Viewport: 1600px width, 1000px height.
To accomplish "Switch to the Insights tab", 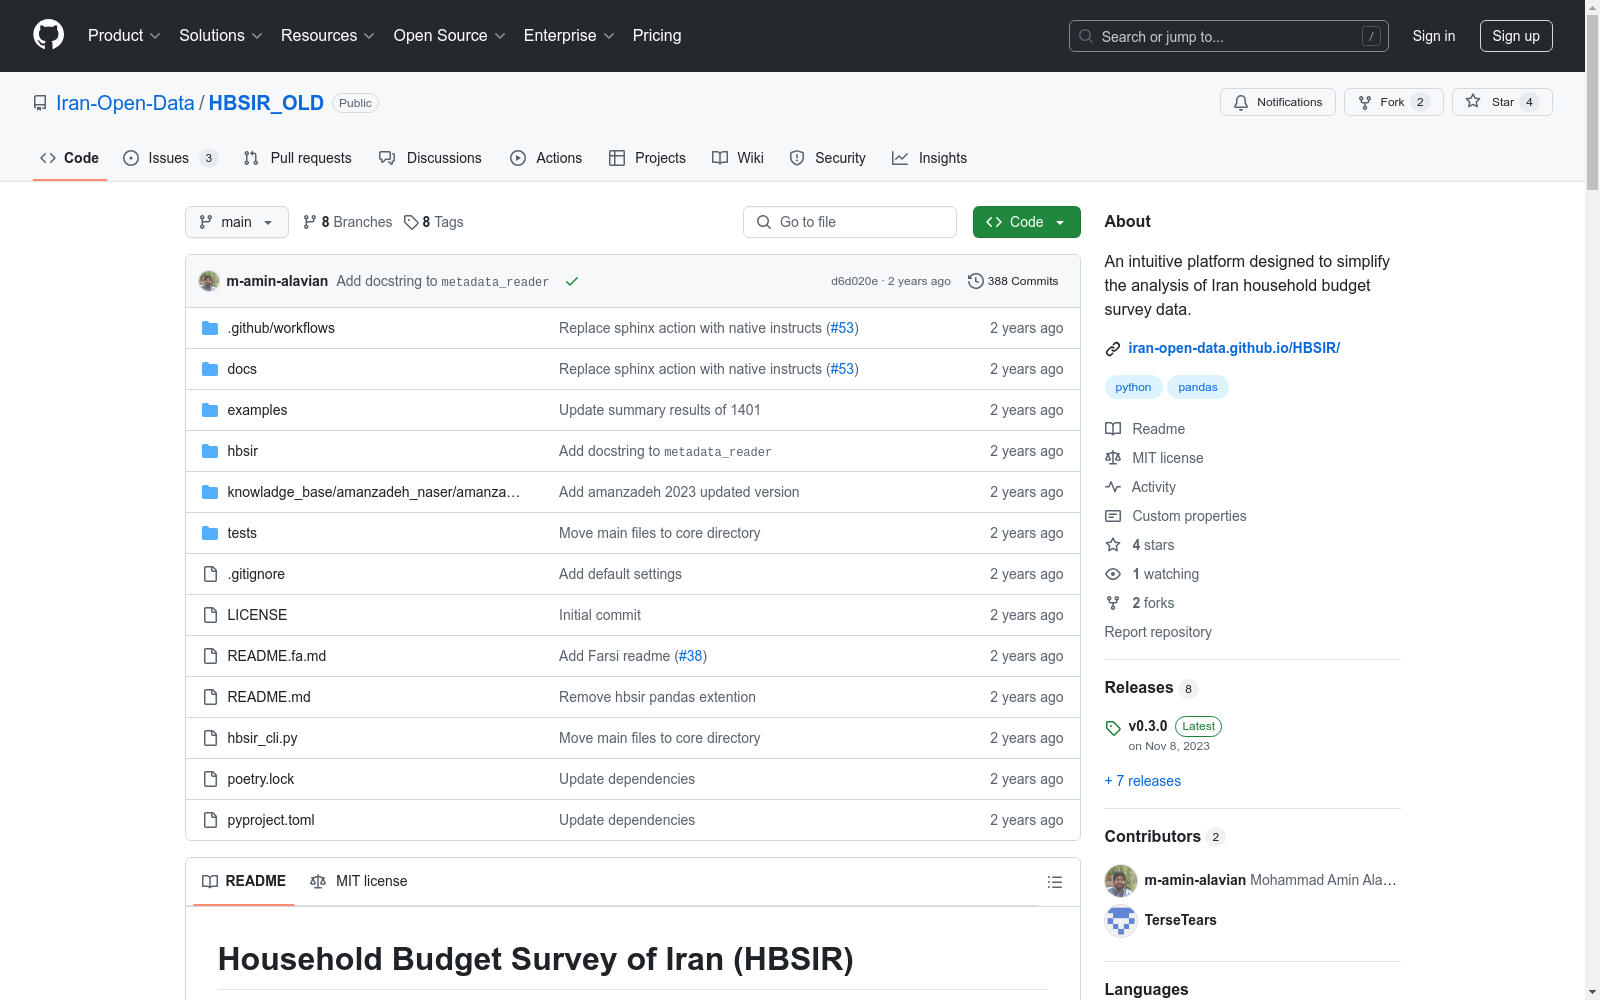I will click(930, 158).
